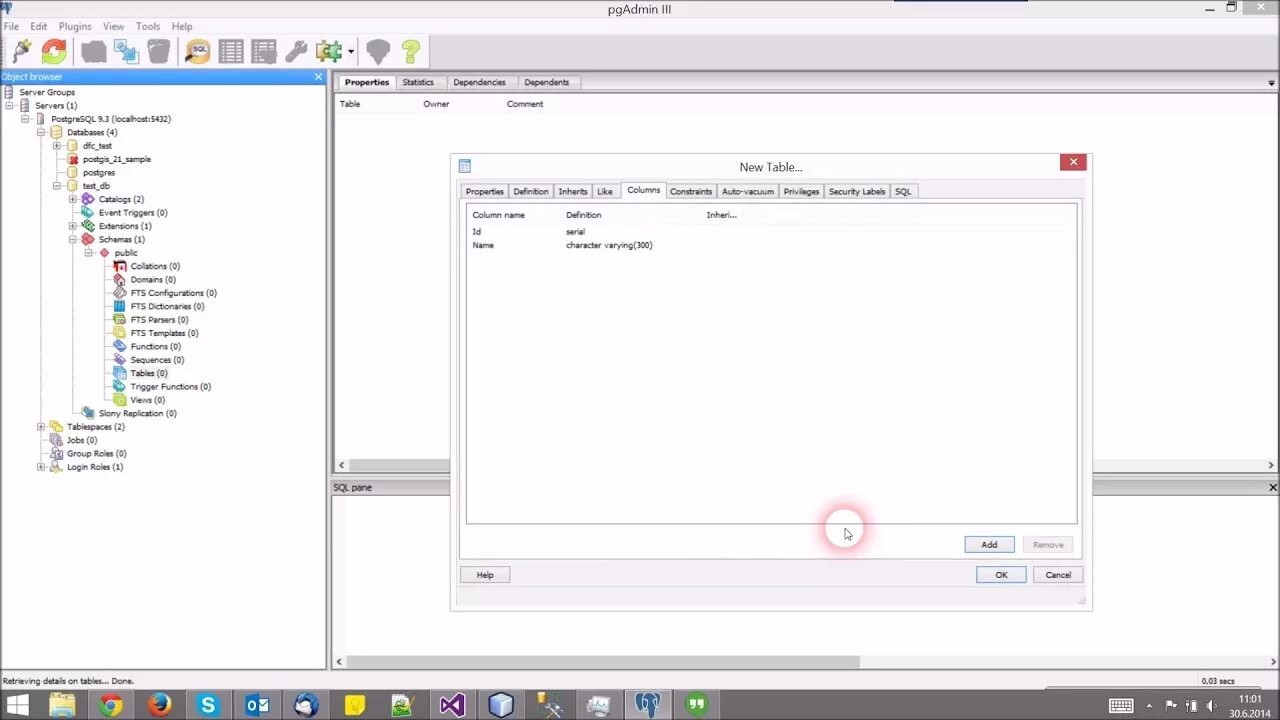
Task: Close the SQL pane
Action: pos(1273,487)
